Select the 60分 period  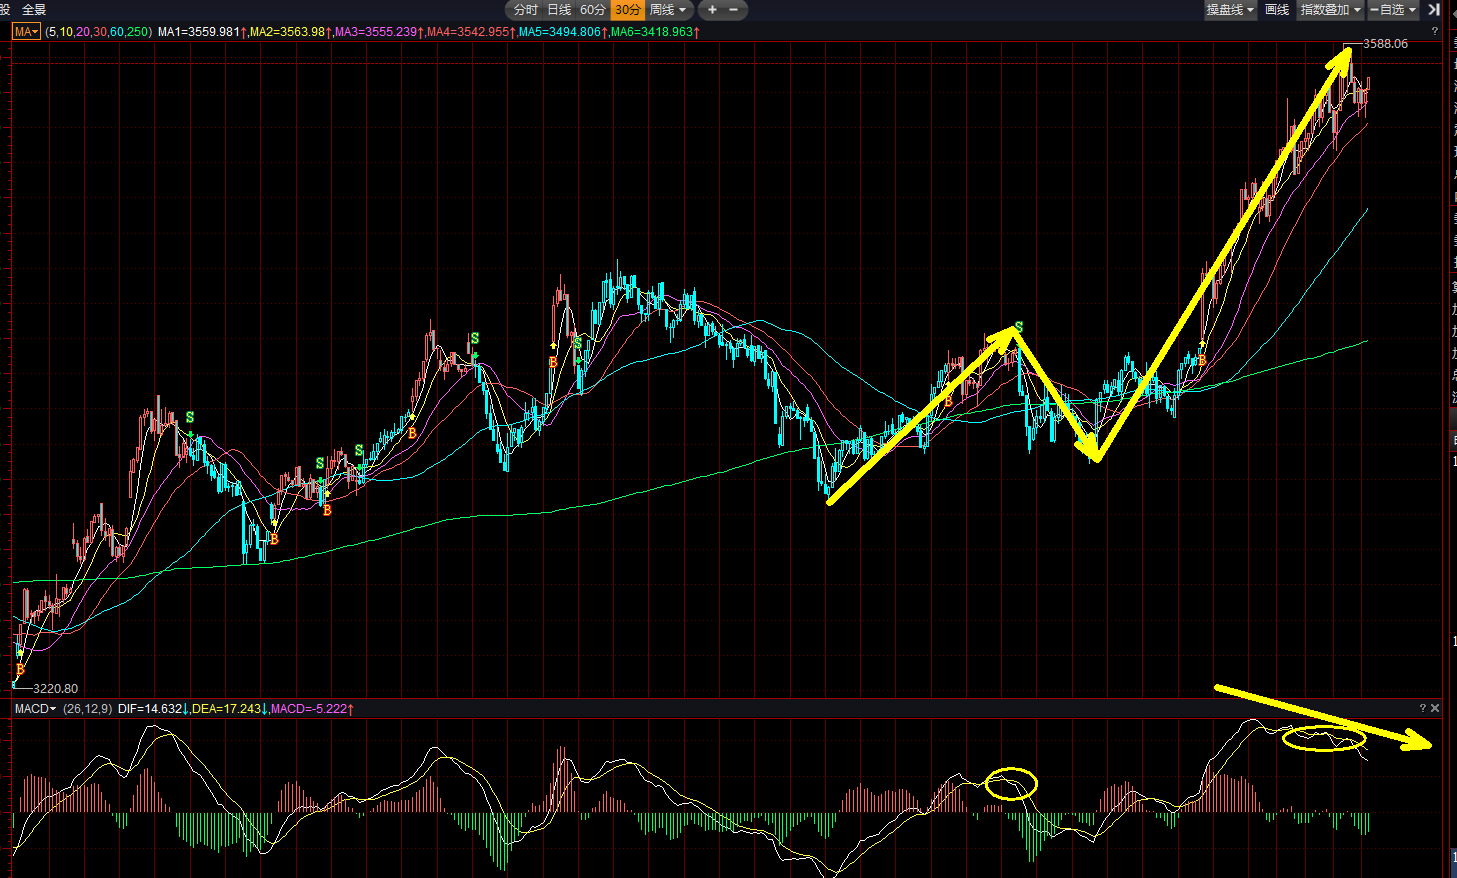click(593, 10)
